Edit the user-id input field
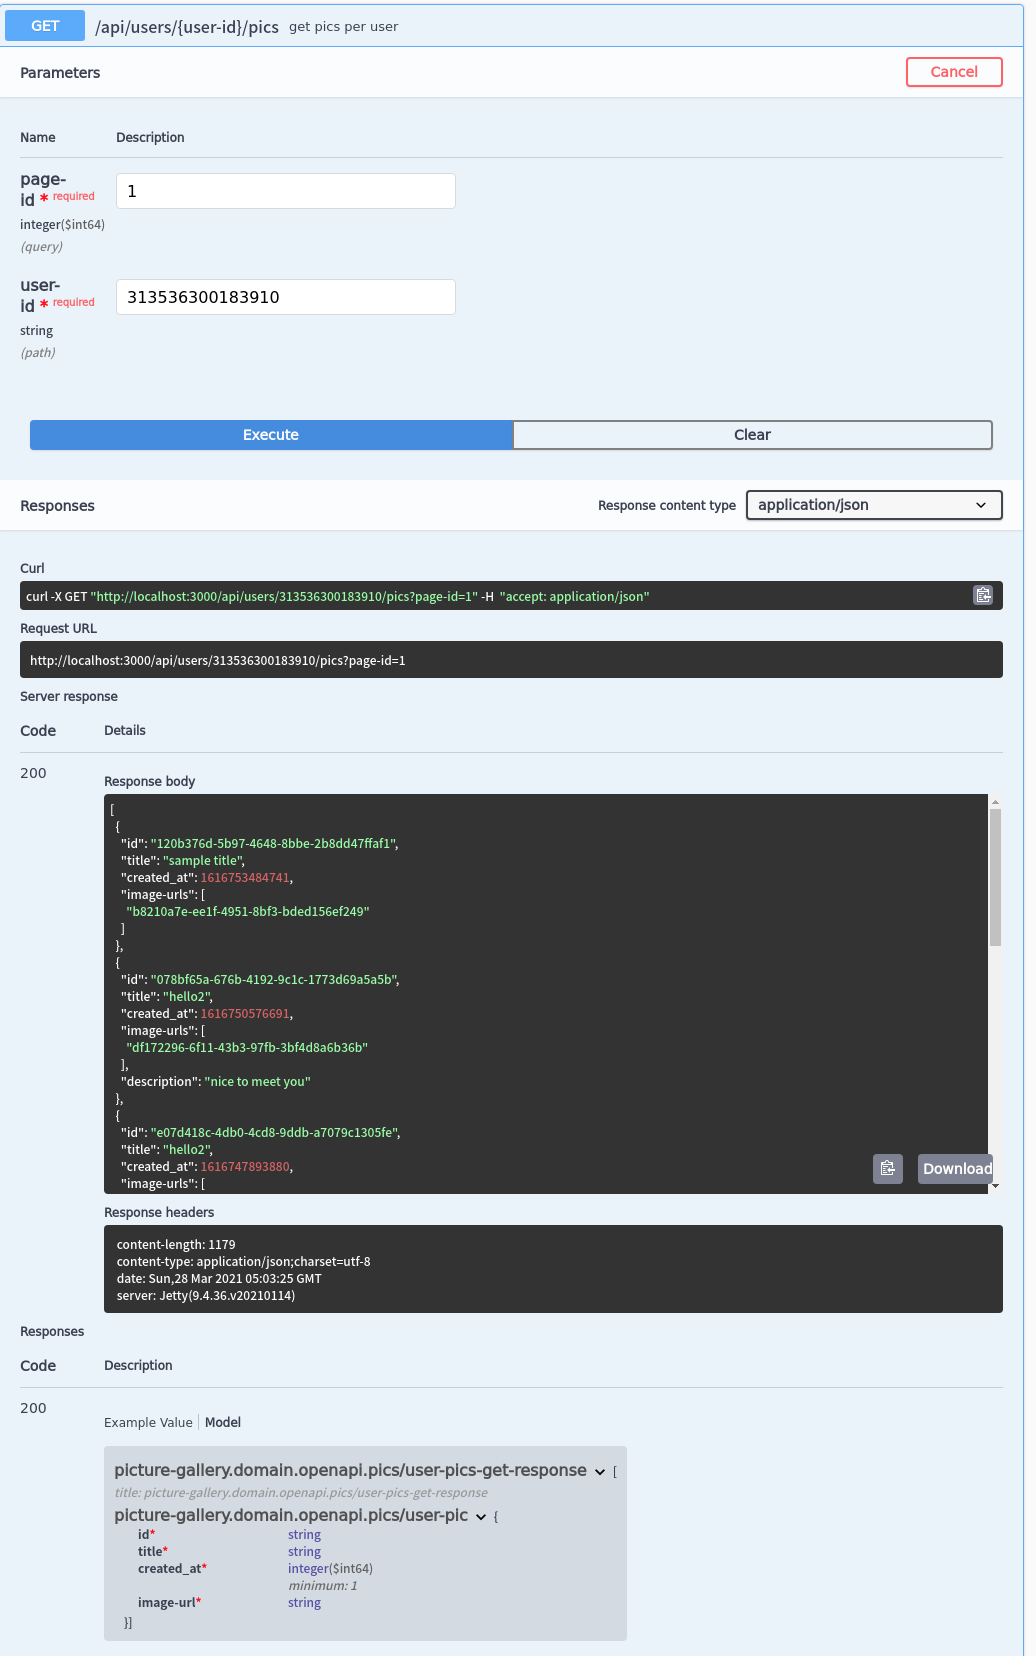The image size is (1036, 1656). pos(286,297)
